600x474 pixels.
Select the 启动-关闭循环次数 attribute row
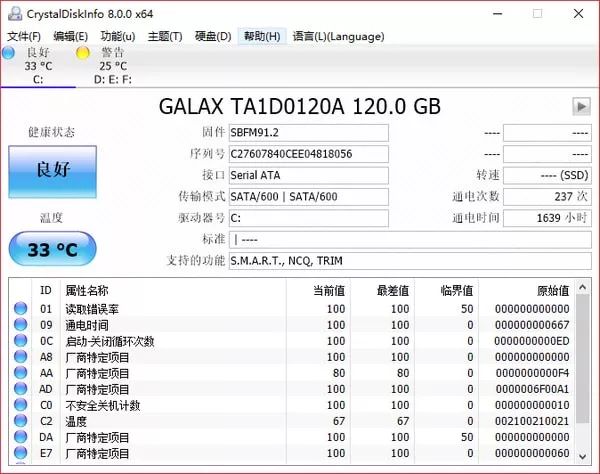pos(292,341)
